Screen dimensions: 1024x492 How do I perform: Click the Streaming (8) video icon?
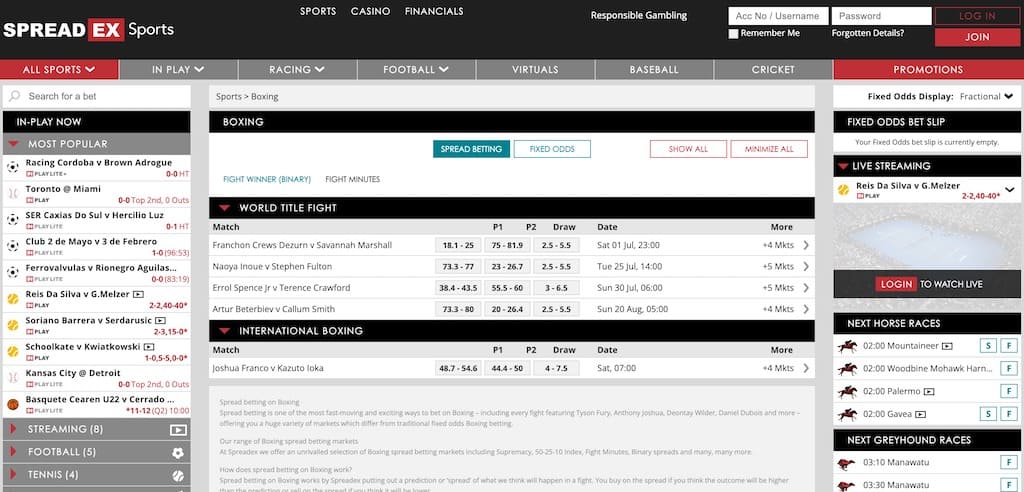click(178, 430)
